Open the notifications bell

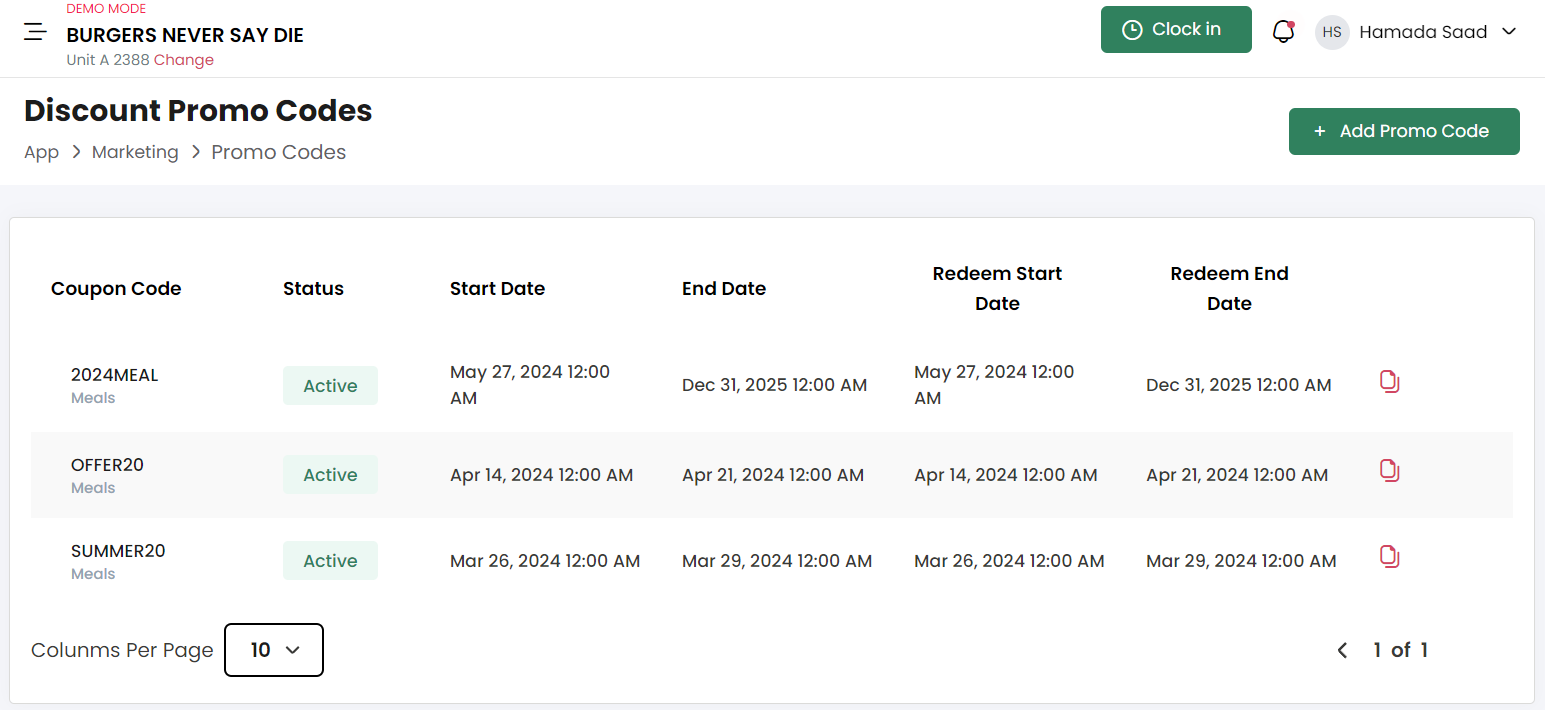click(x=1283, y=31)
